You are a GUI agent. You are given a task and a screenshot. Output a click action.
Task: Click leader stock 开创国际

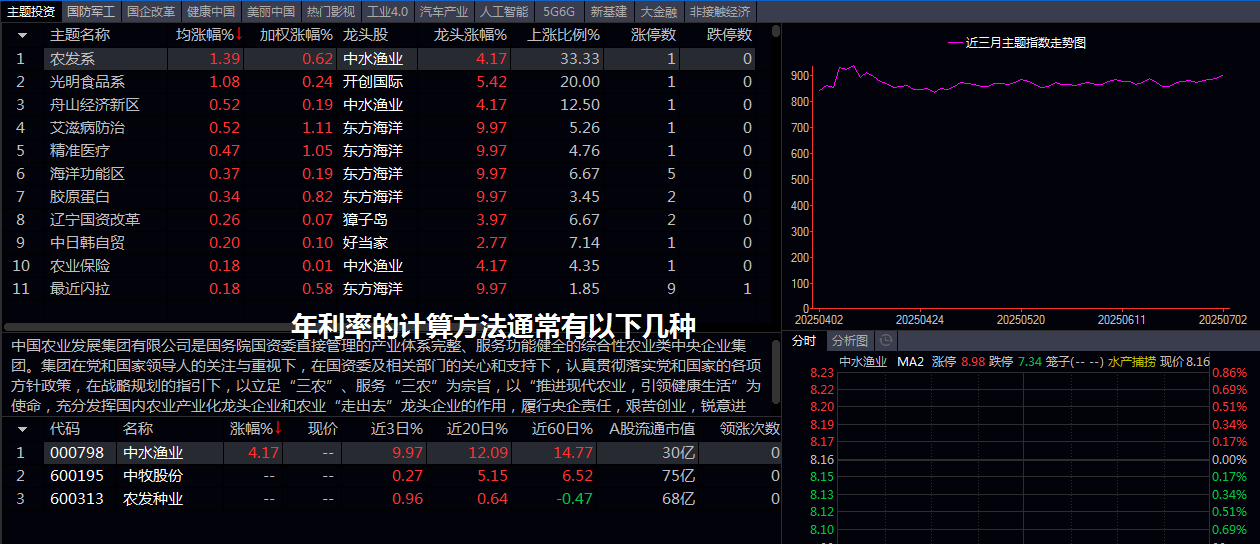[373, 82]
